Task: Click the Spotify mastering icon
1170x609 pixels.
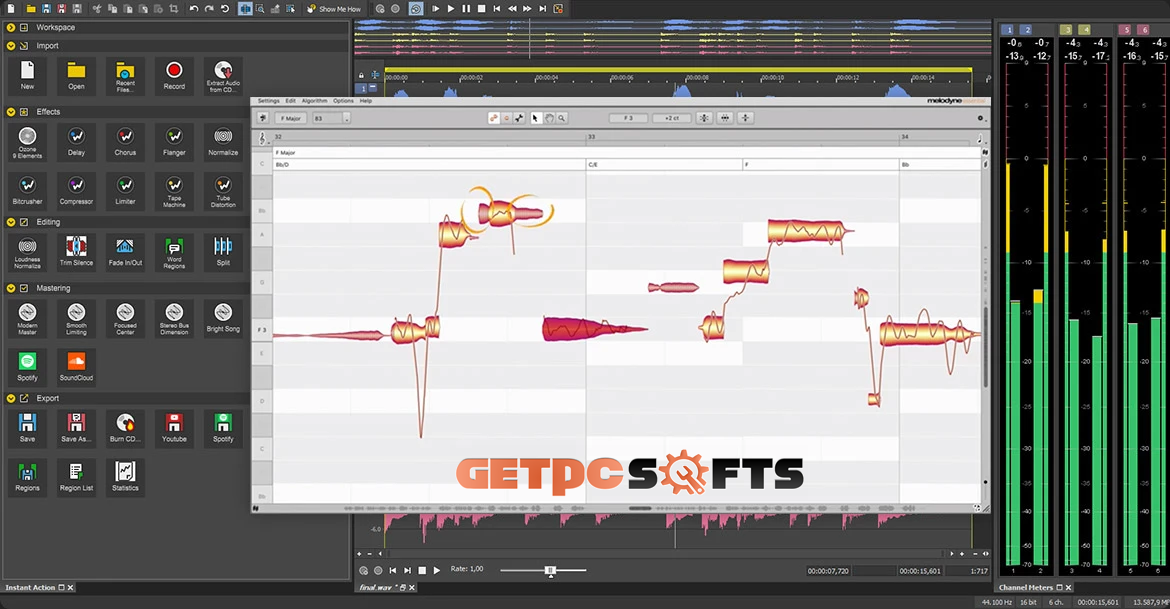Action: pos(27,366)
